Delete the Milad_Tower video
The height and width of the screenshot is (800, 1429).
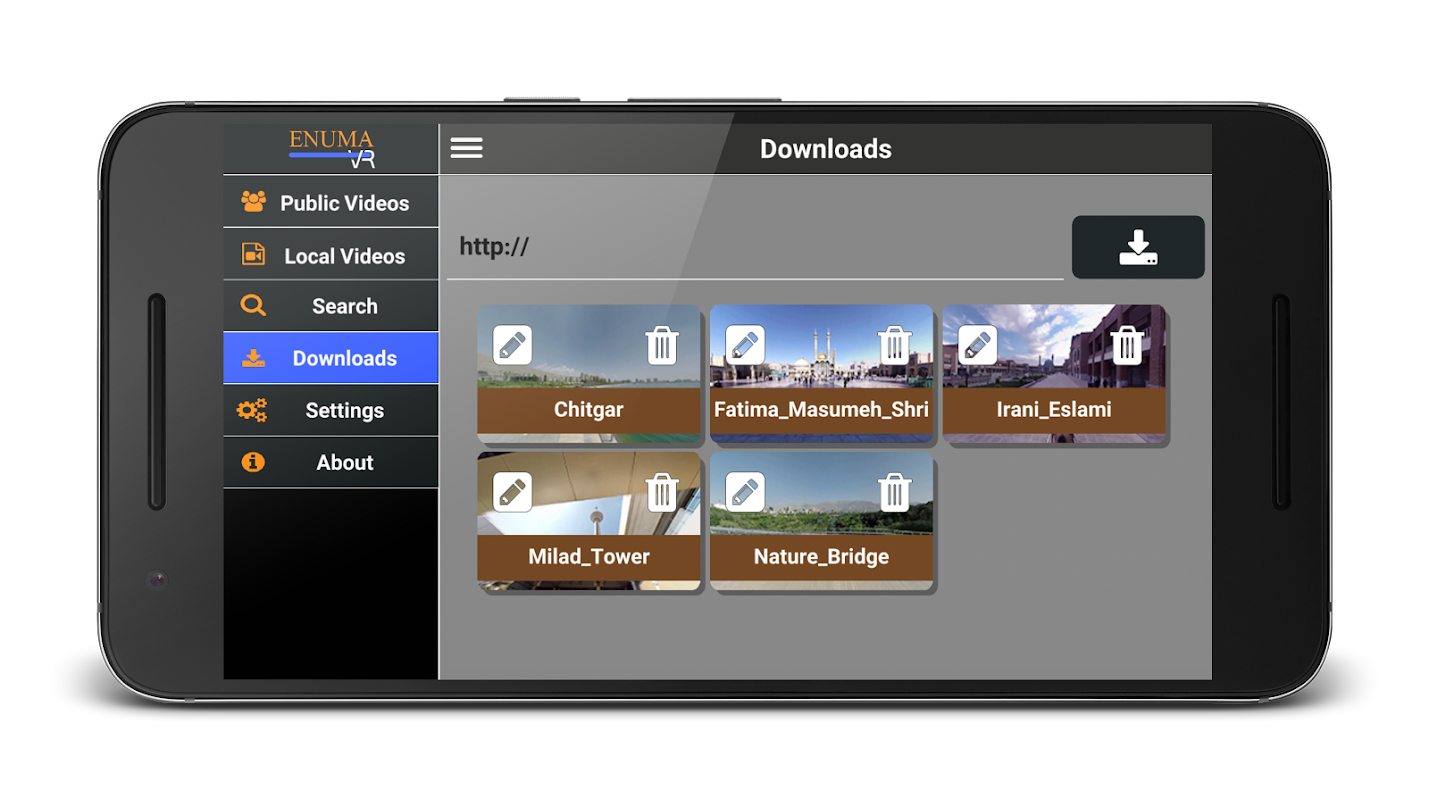[662, 492]
